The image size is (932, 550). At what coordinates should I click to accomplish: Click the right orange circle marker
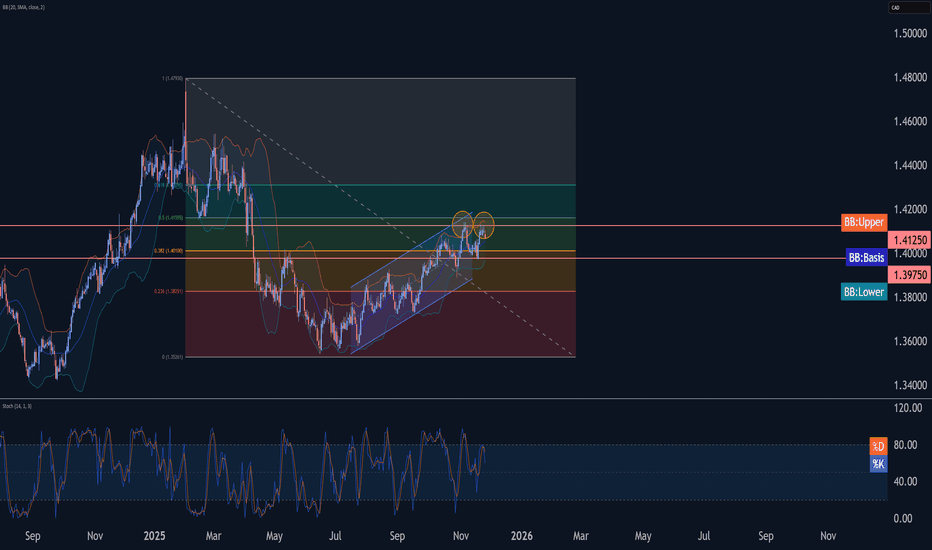click(485, 225)
